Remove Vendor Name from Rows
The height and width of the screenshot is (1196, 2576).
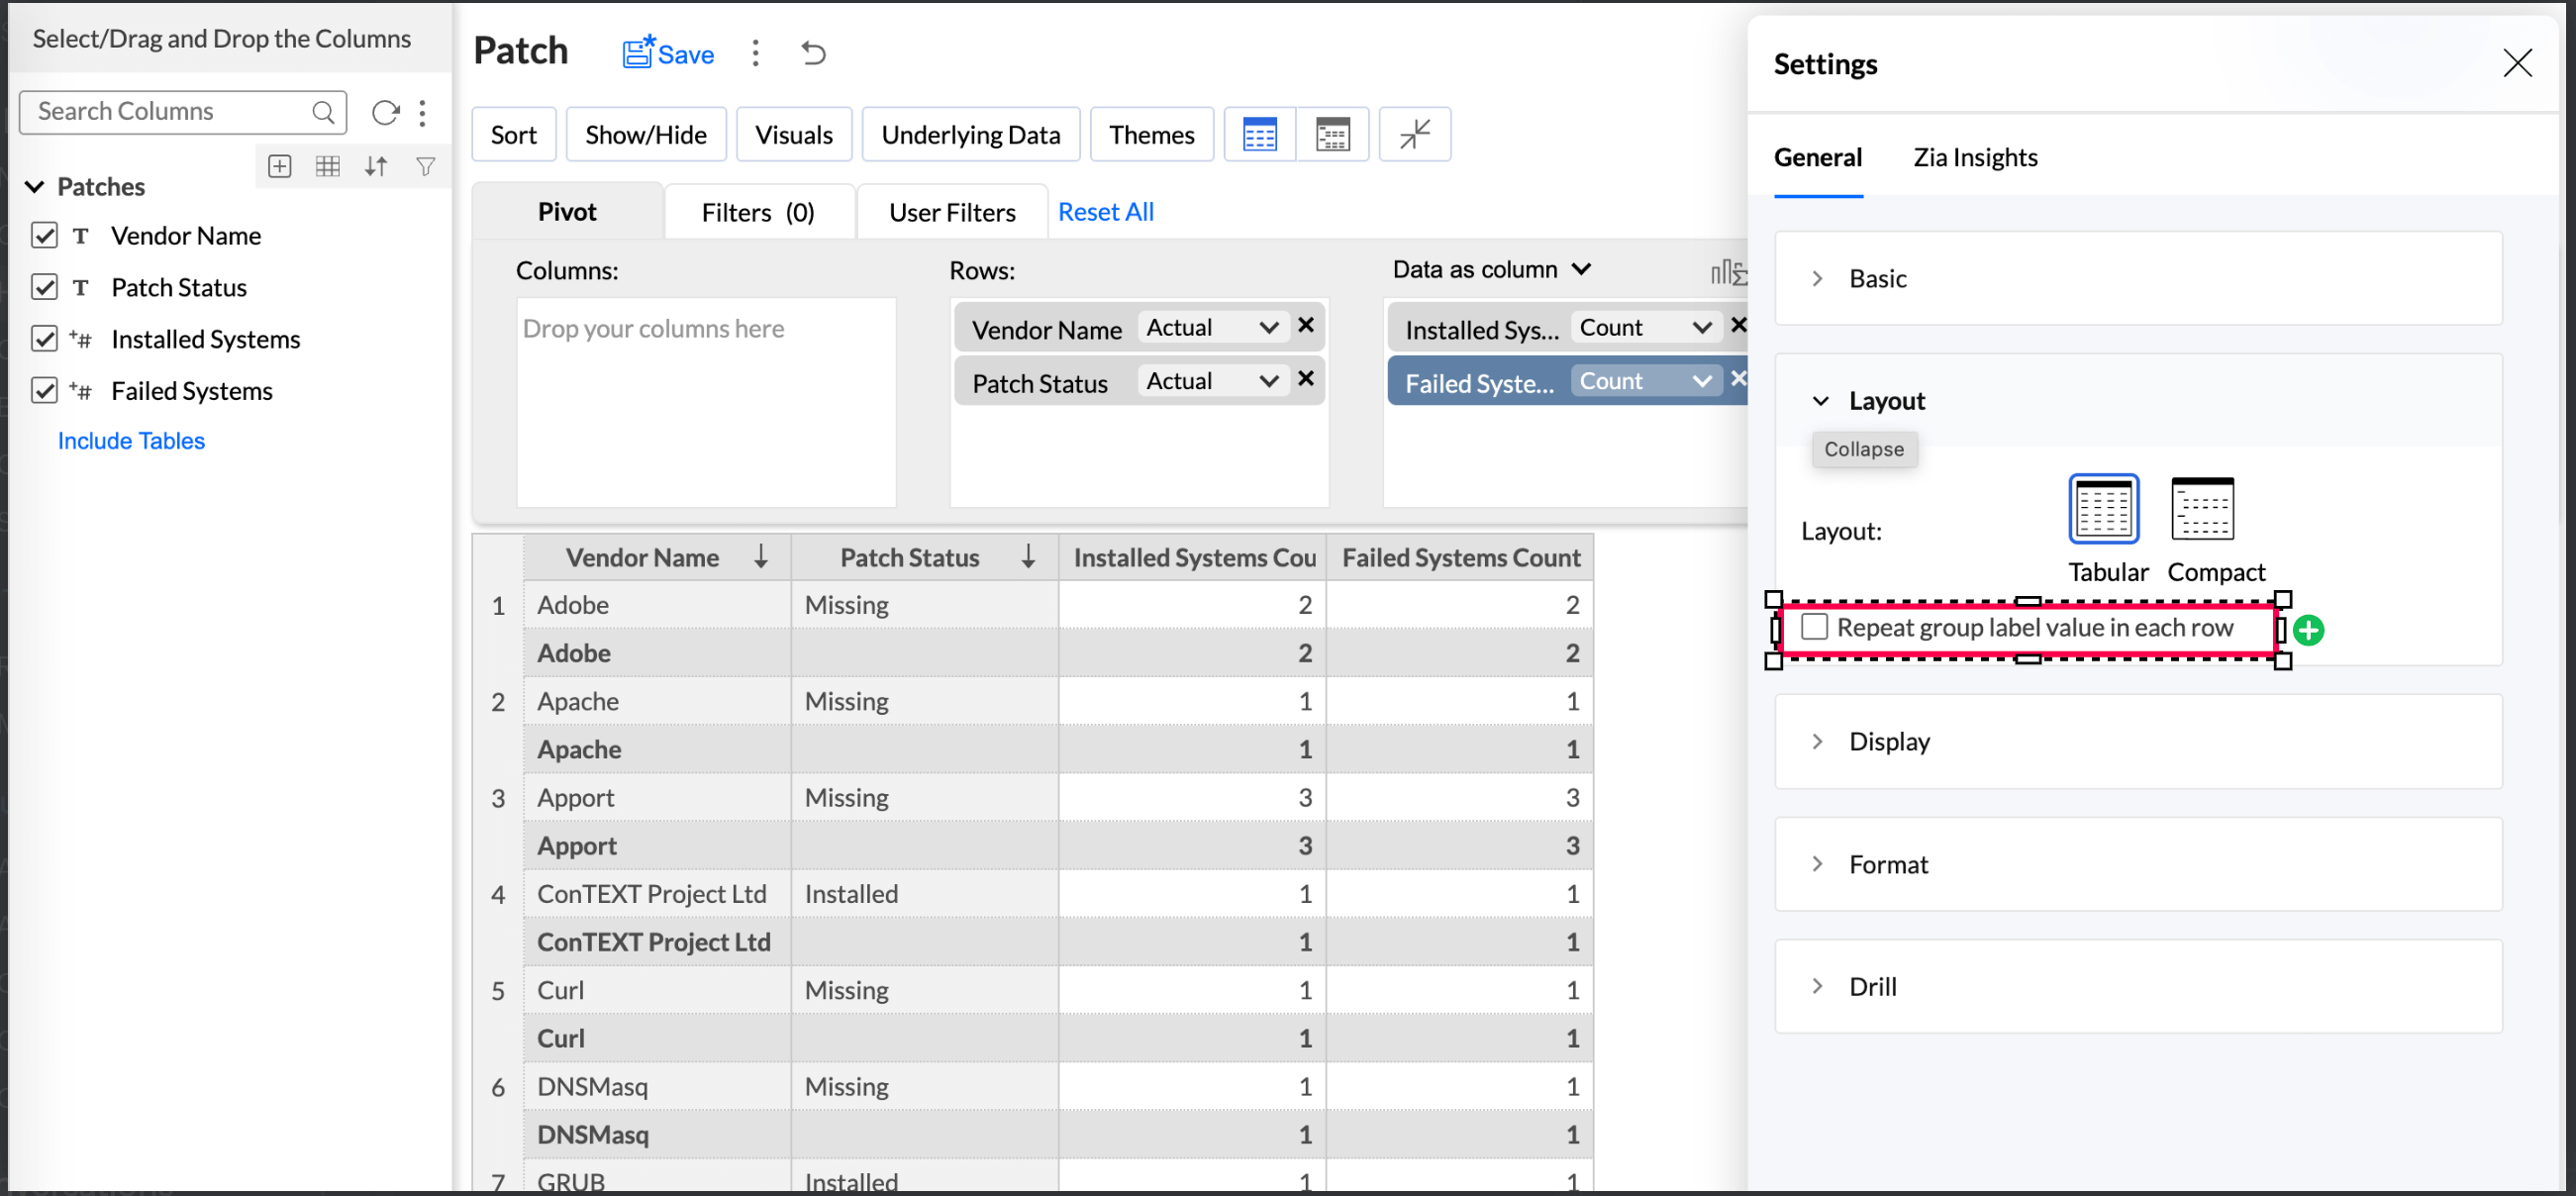[x=1305, y=326]
